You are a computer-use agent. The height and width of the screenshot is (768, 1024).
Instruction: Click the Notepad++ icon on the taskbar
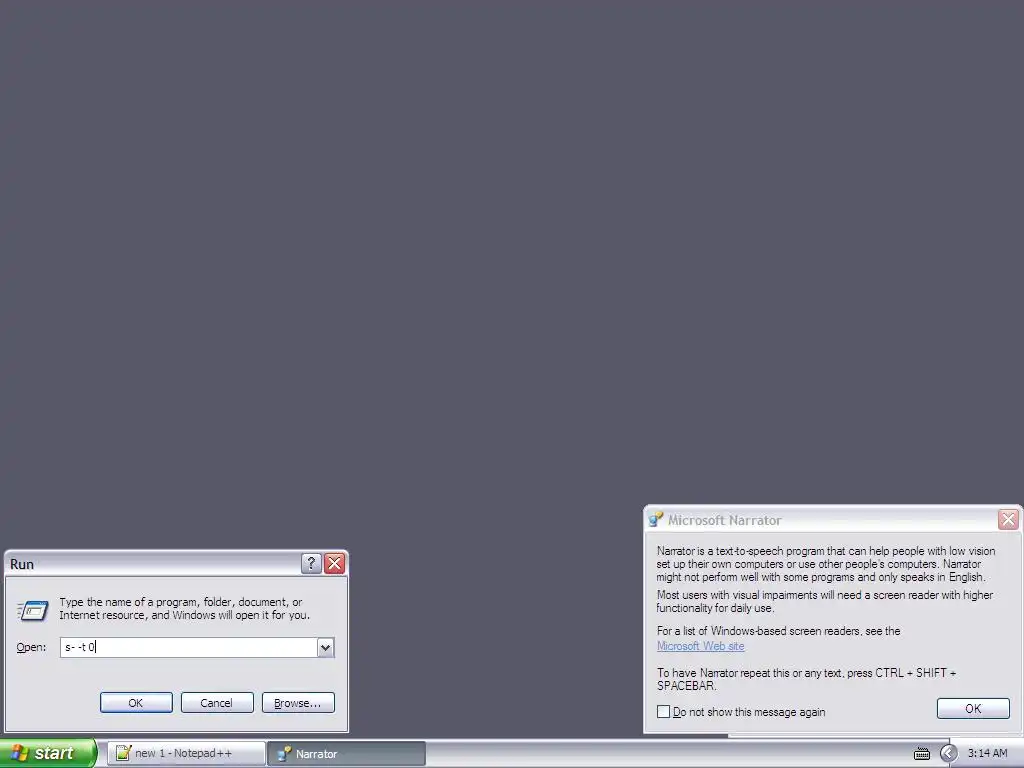(x=123, y=753)
